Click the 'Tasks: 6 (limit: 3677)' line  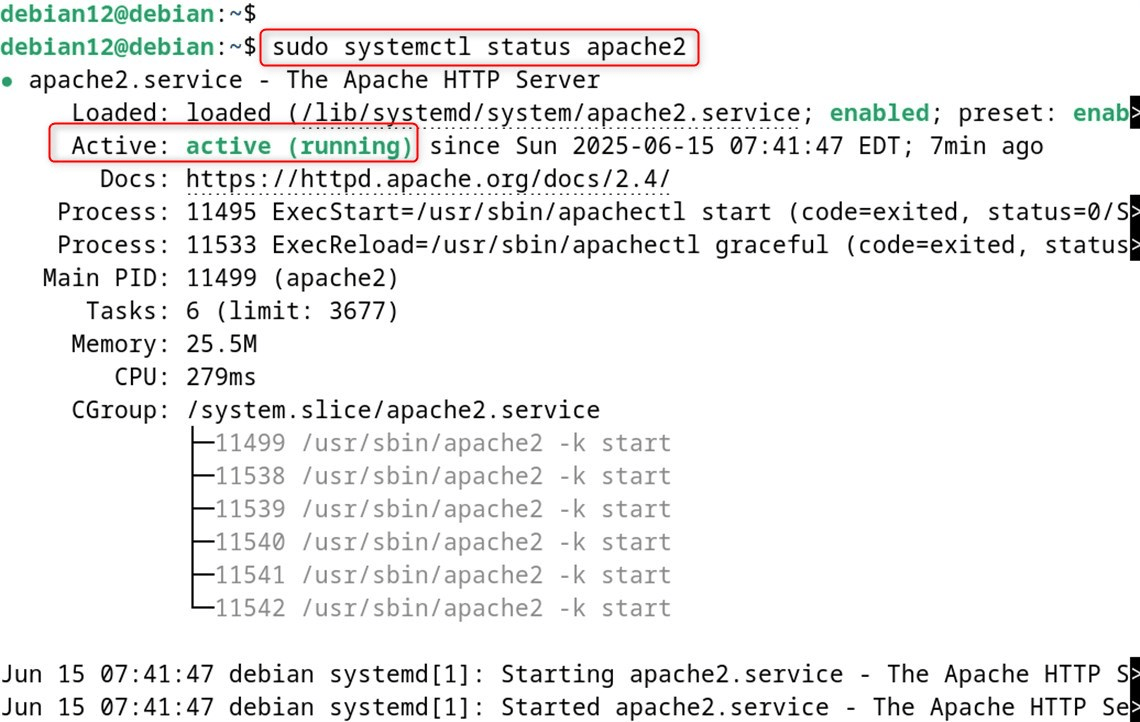(242, 311)
